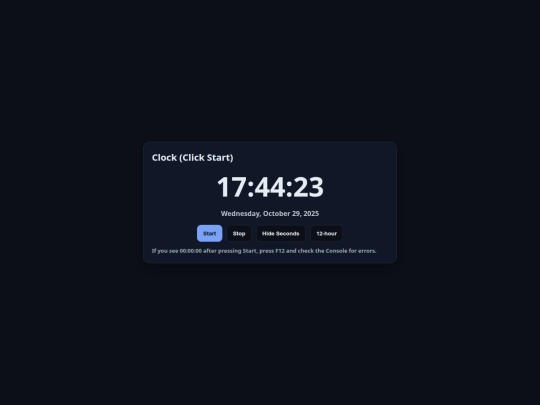Click 00:00:00 in the hint text
The height and width of the screenshot is (405, 540).
coord(191,251)
